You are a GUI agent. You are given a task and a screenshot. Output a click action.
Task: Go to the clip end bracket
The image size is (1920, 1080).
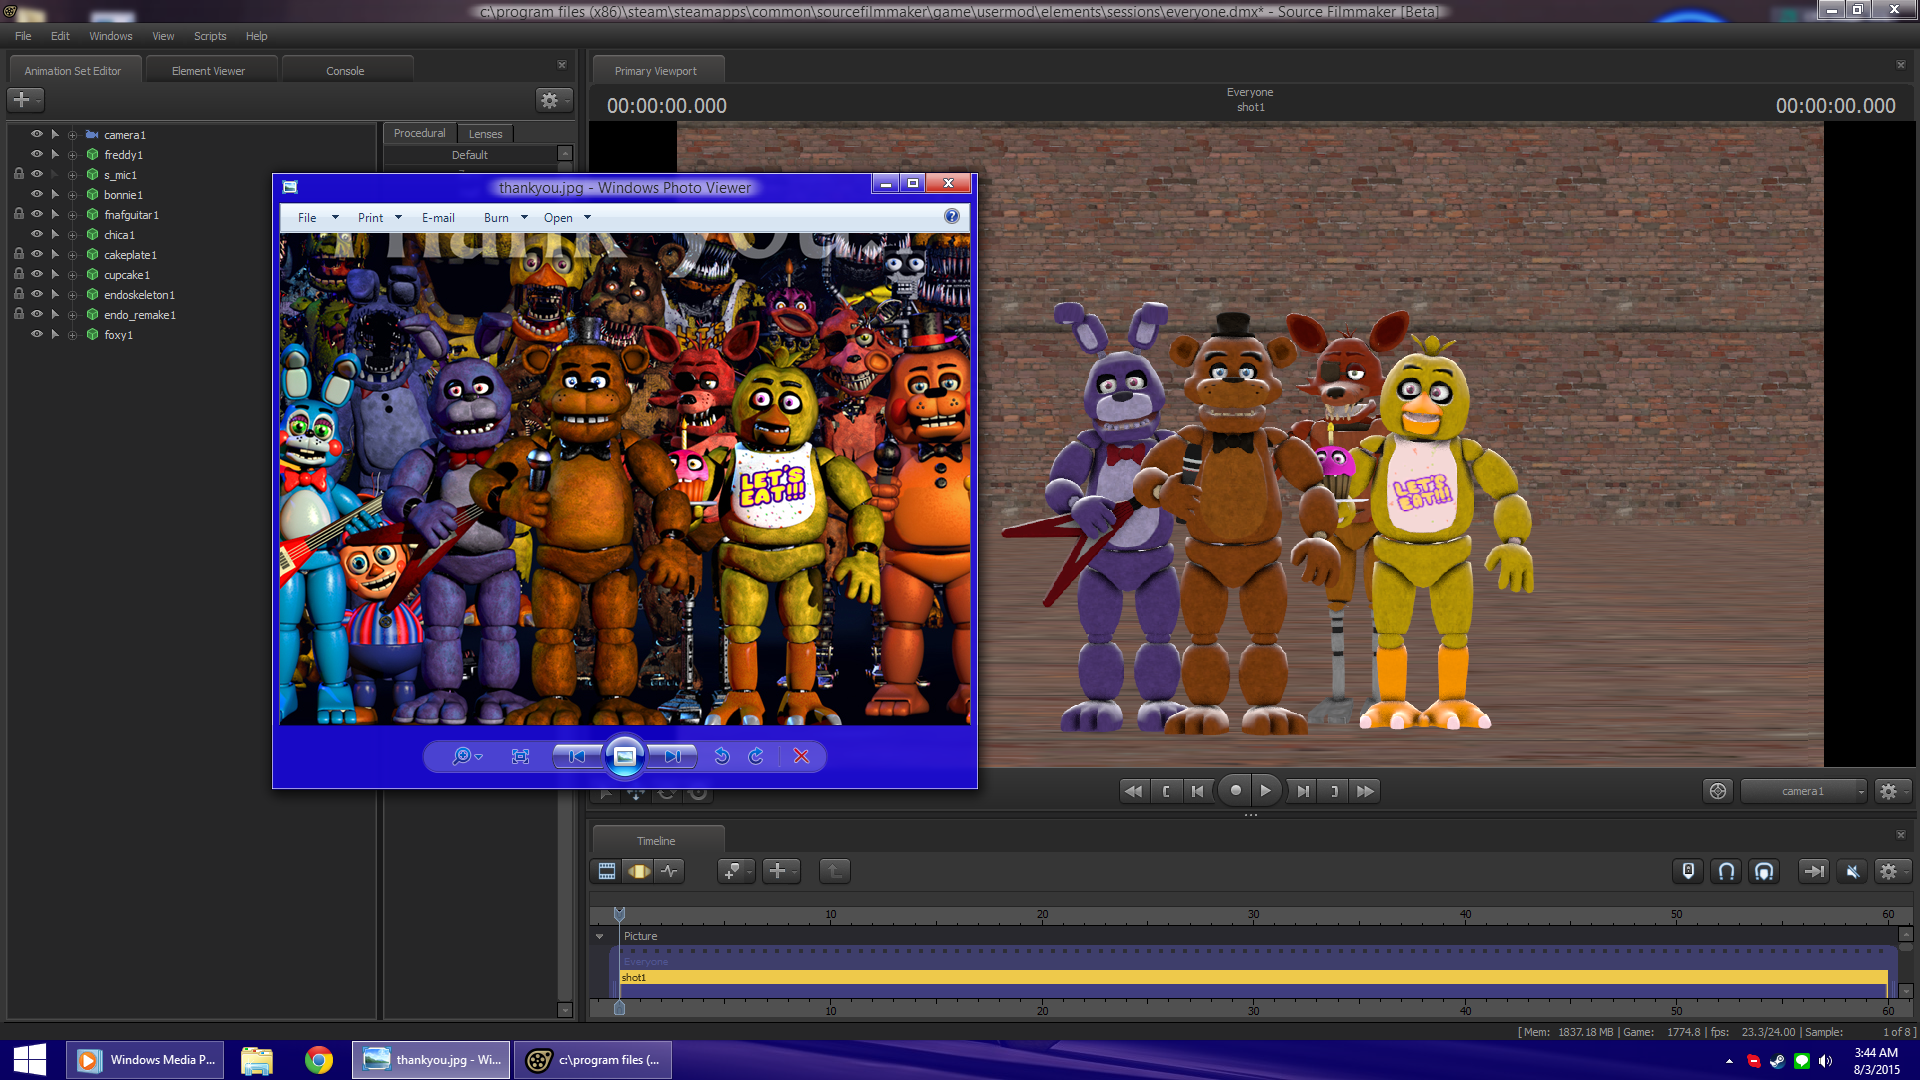coord(1334,791)
